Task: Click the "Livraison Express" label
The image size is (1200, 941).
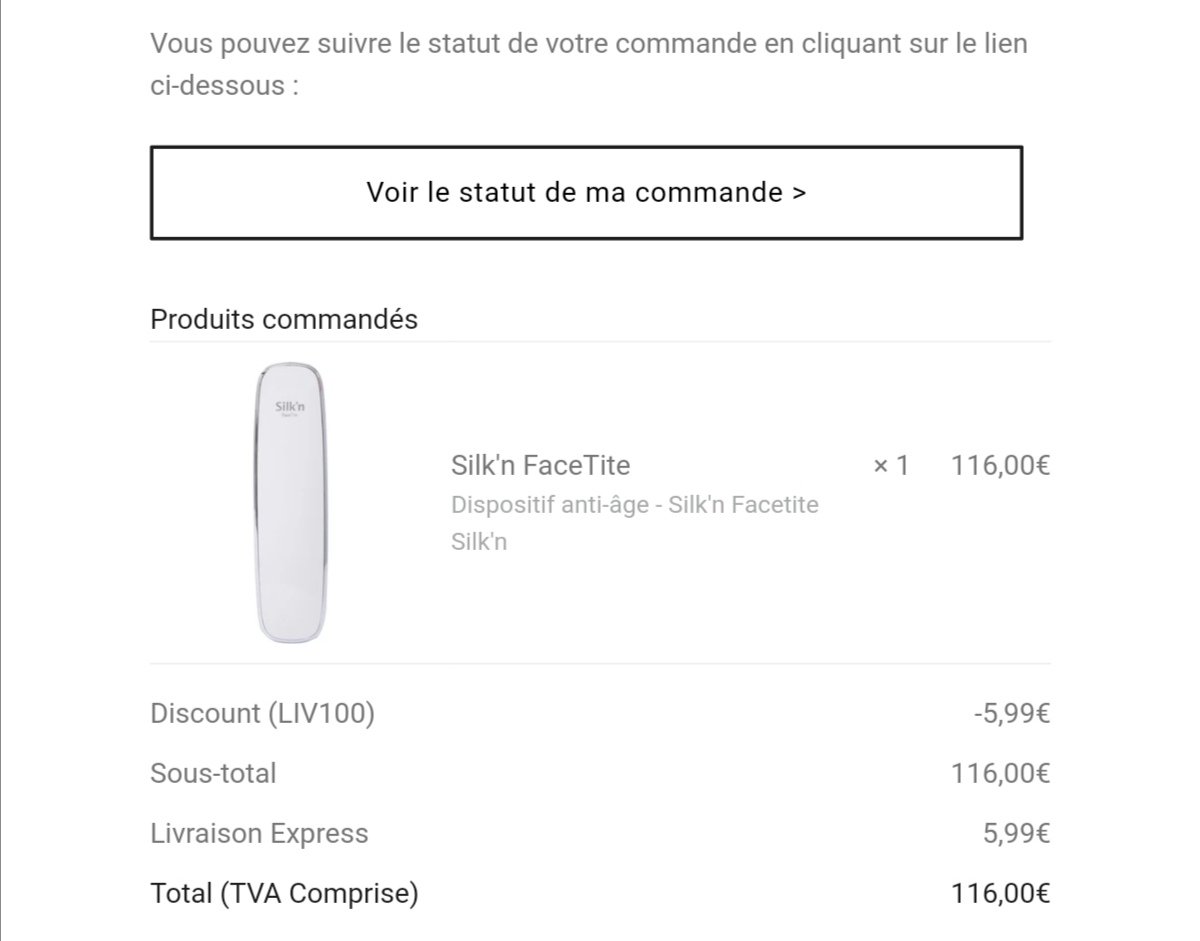Action: 259,834
